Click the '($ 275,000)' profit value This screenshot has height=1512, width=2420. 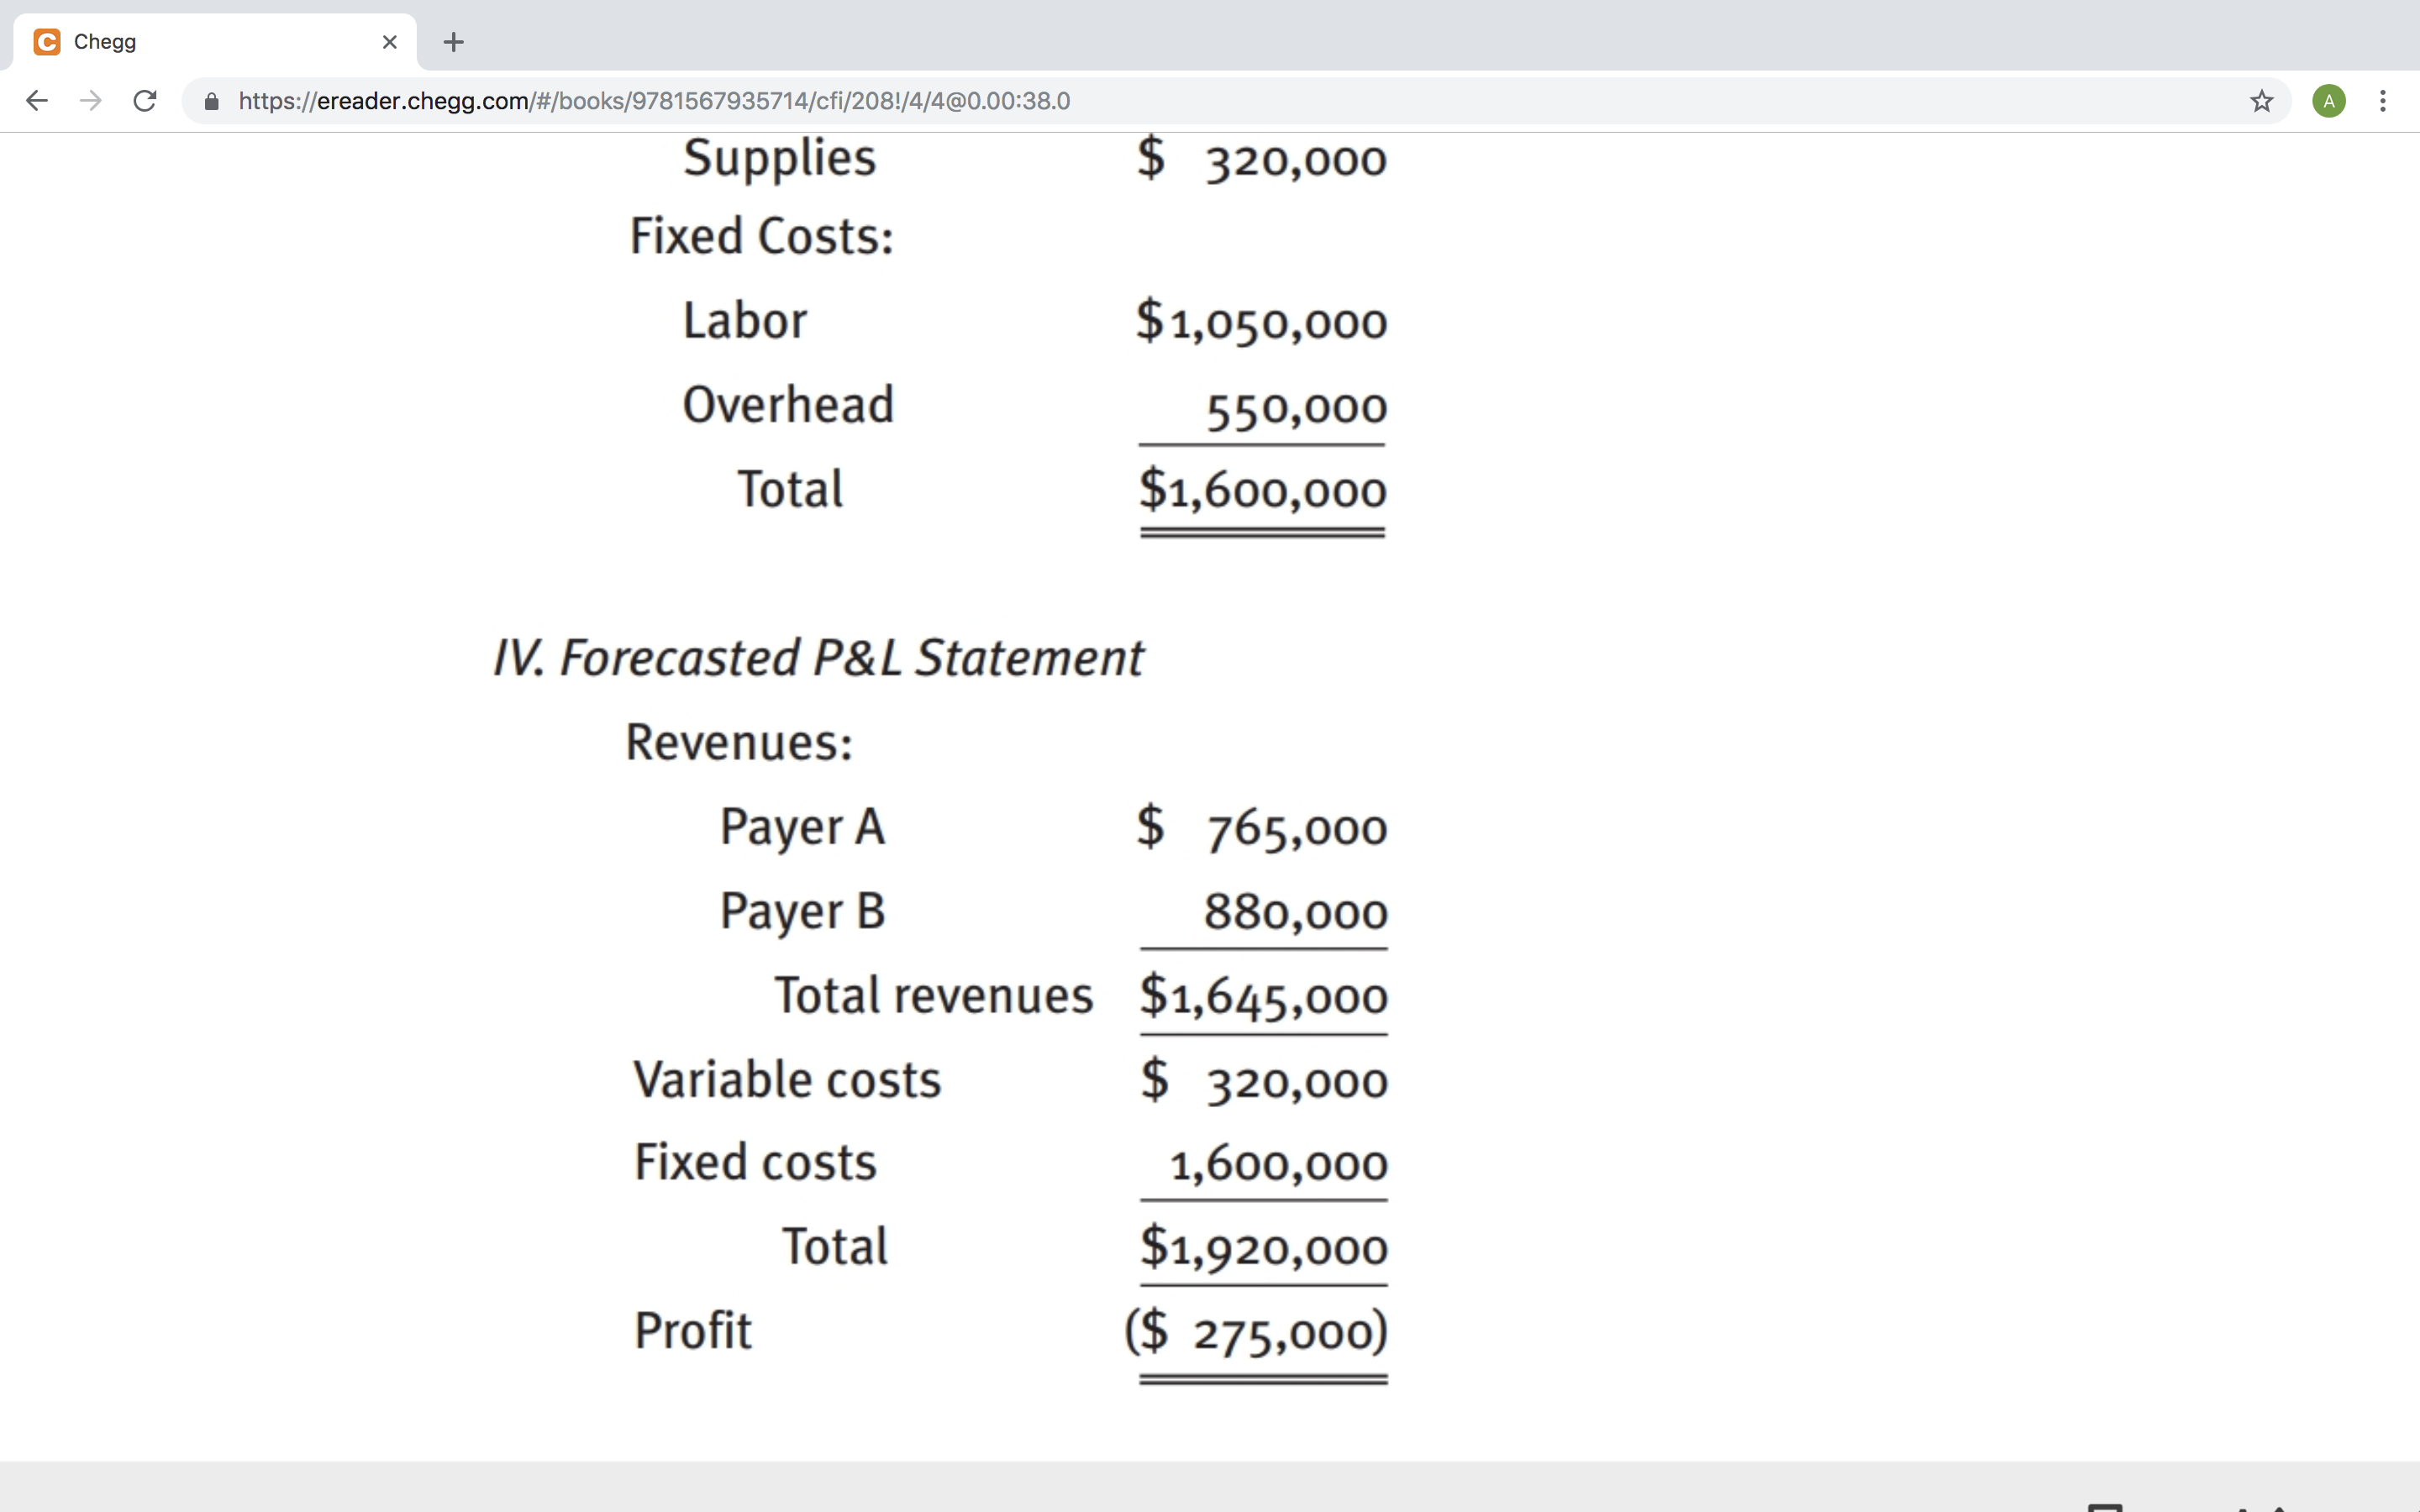[1256, 1332]
